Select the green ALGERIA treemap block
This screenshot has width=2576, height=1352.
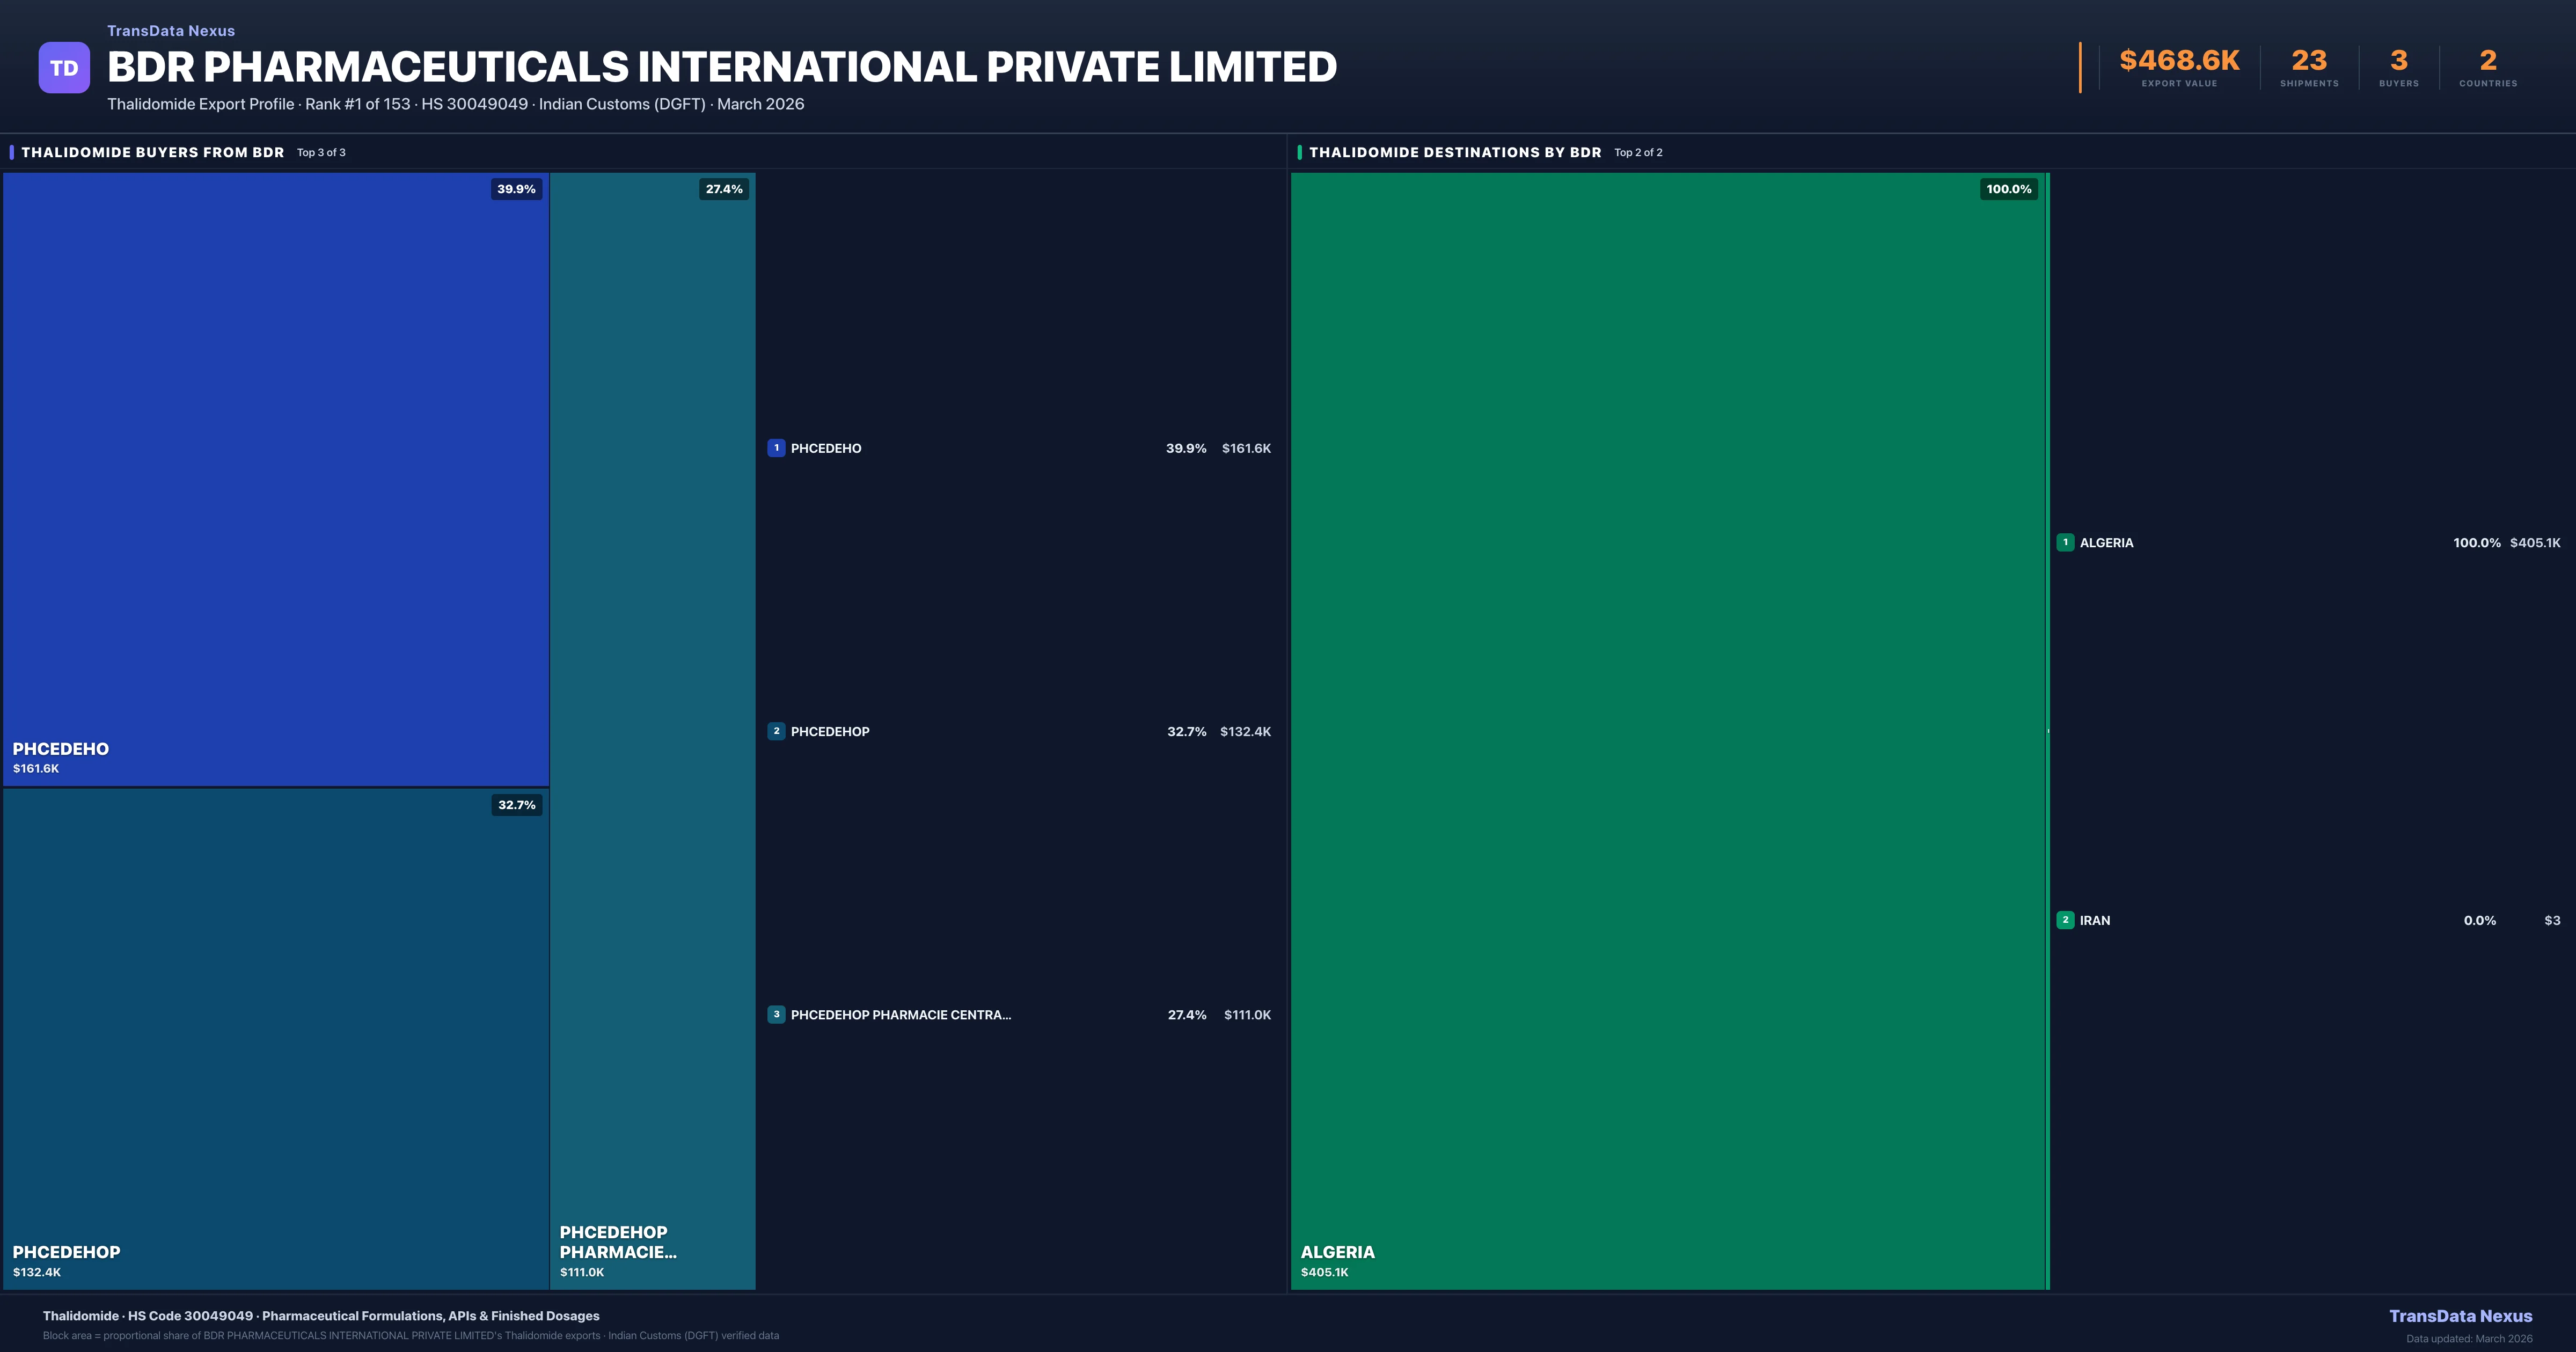click(x=1668, y=730)
